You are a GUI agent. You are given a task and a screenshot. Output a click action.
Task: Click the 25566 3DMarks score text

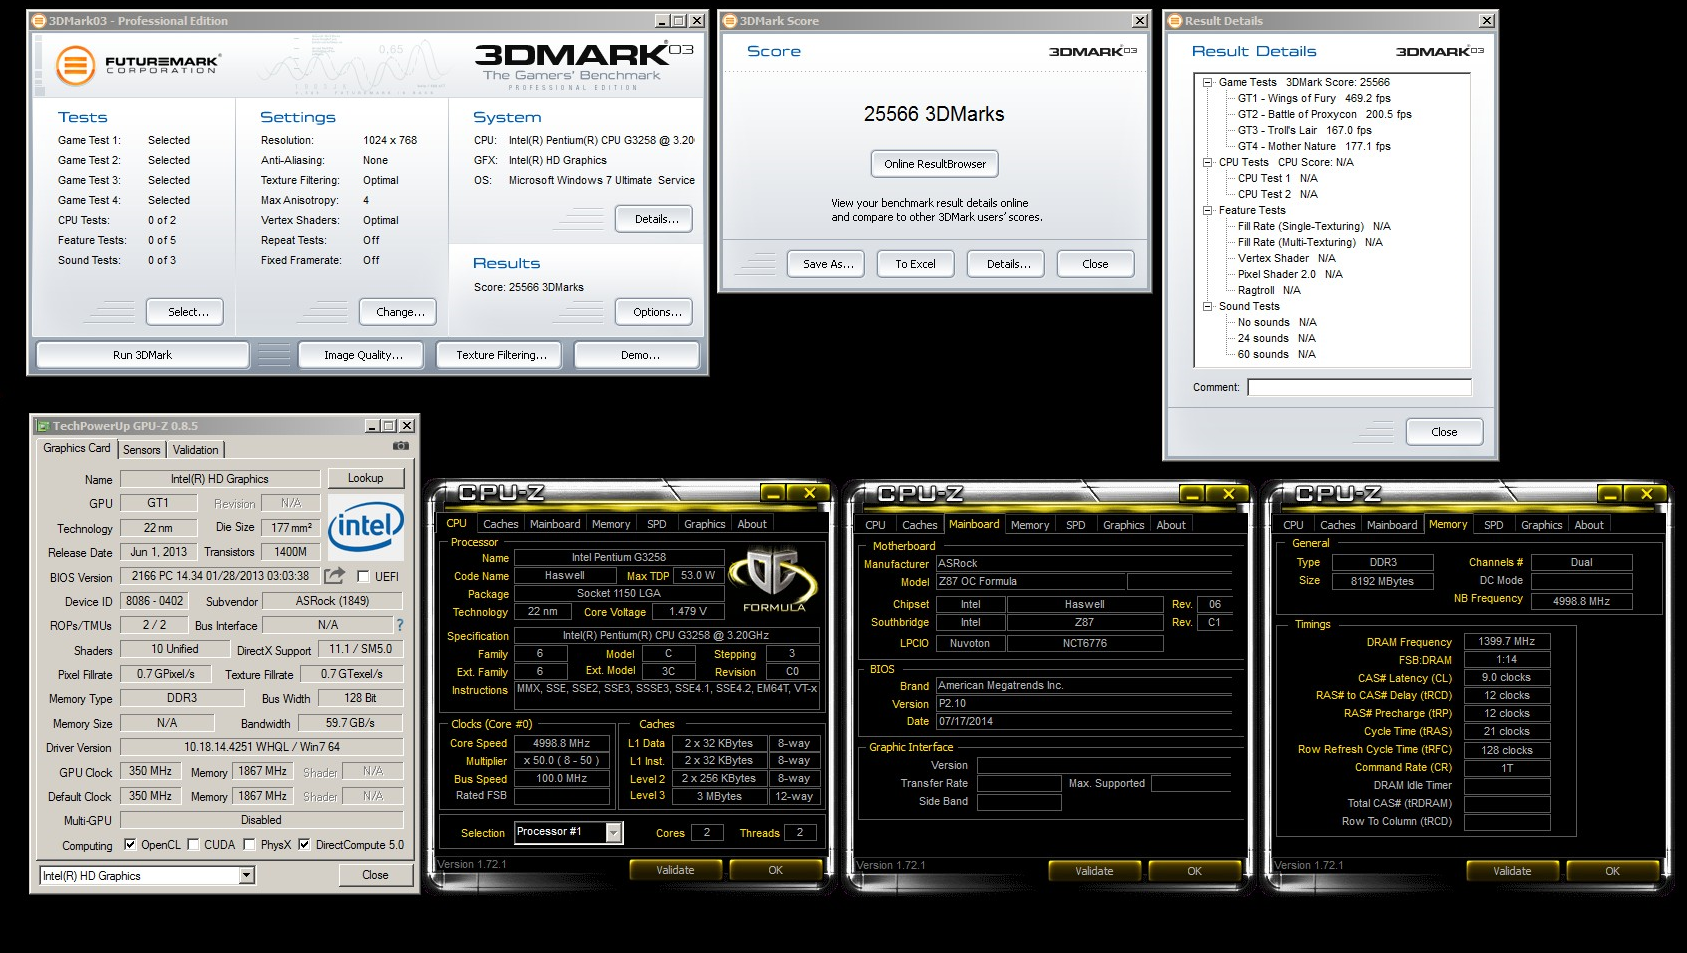tap(934, 114)
